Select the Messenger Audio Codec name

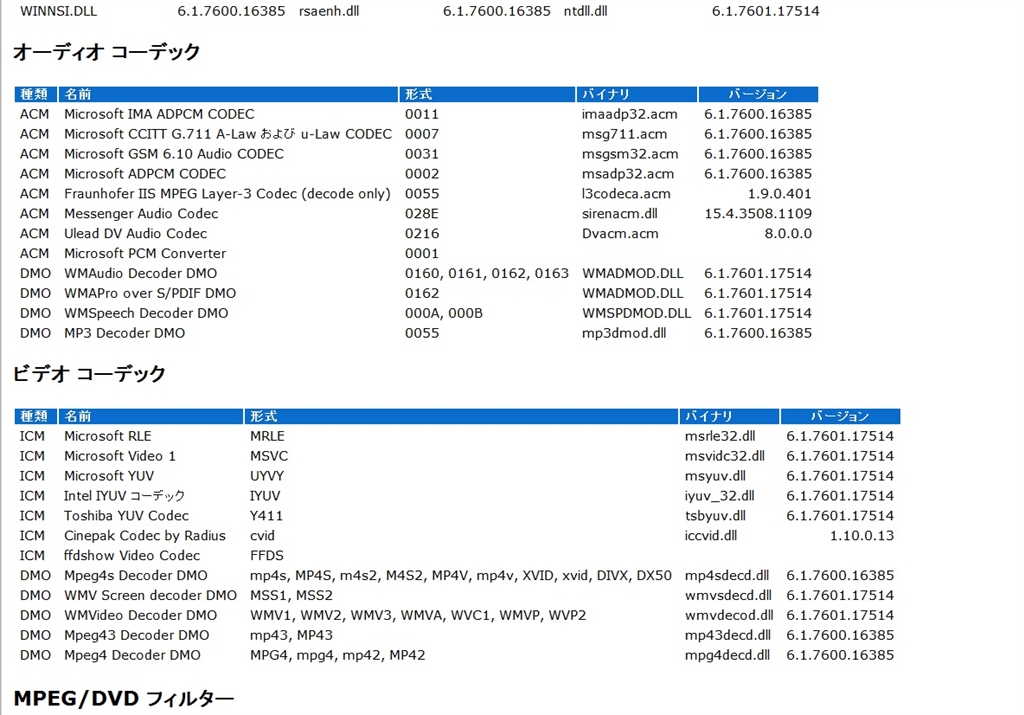(x=141, y=214)
